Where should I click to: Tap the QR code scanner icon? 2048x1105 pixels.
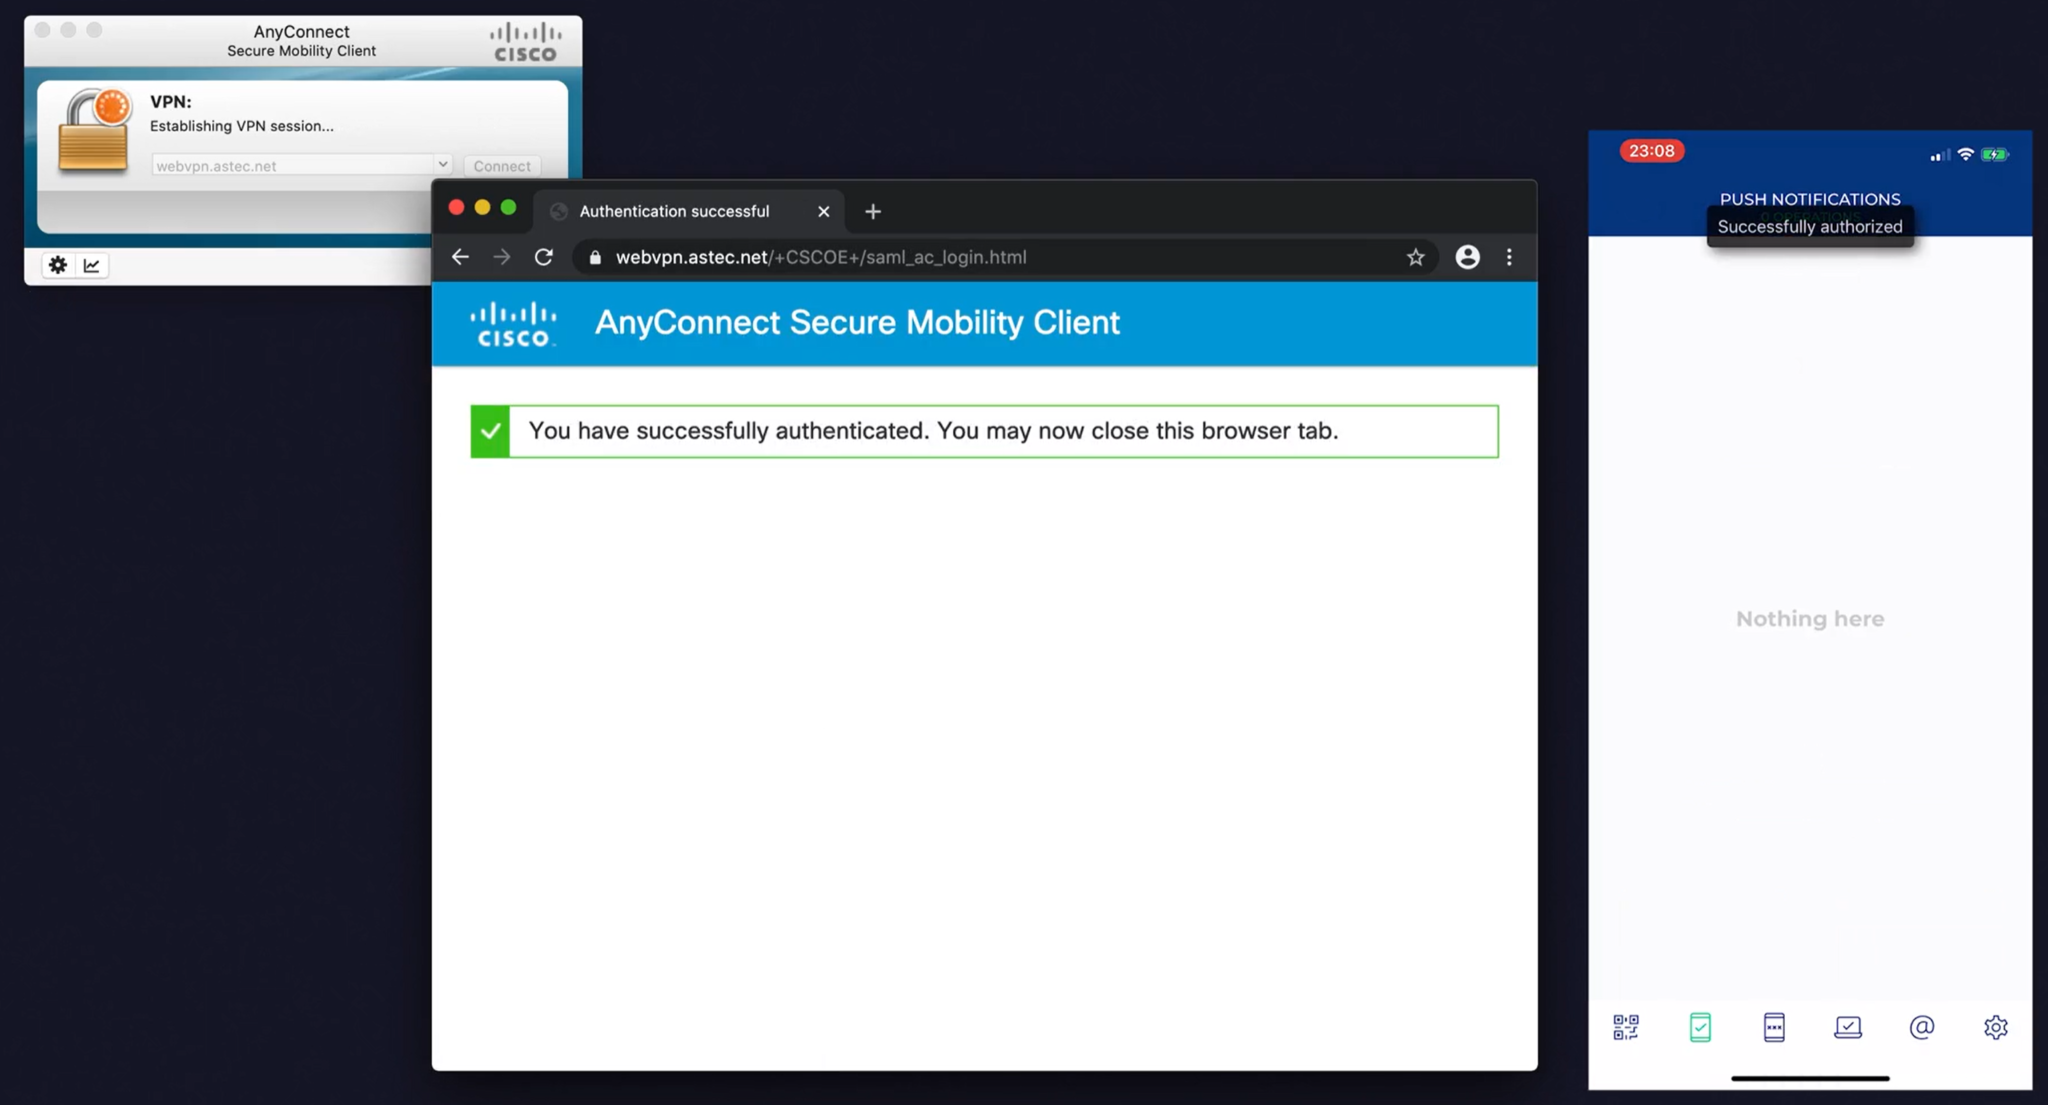pyautogui.click(x=1626, y=1027)
